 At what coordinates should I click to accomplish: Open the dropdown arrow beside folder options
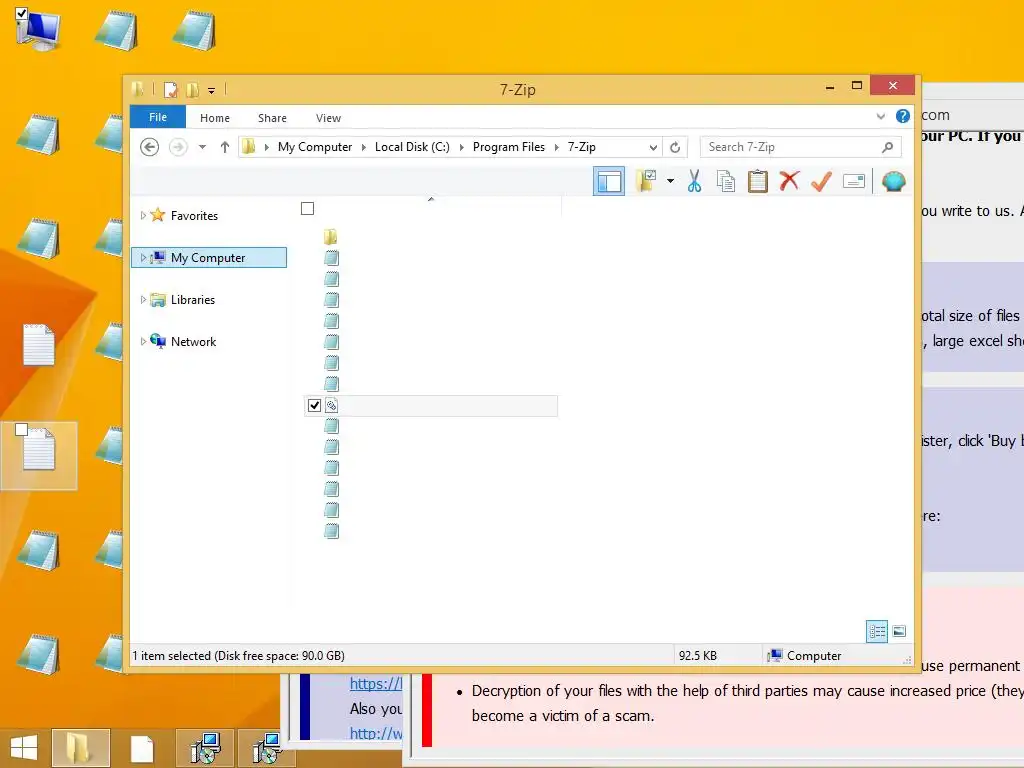(670, 181)
